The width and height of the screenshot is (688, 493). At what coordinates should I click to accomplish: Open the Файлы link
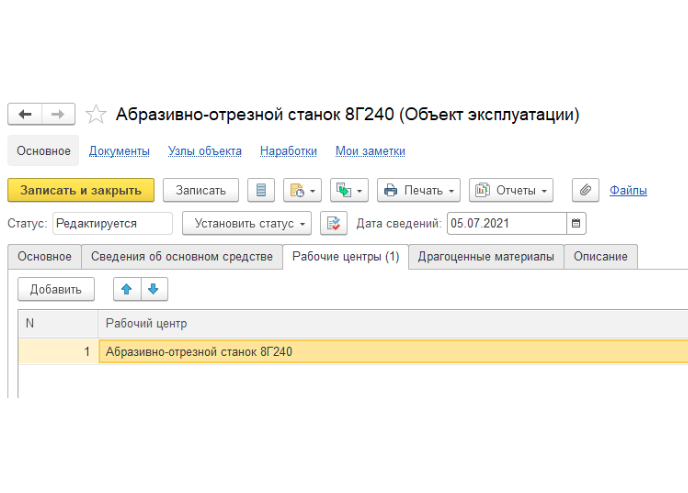click(x=628, y=190)
